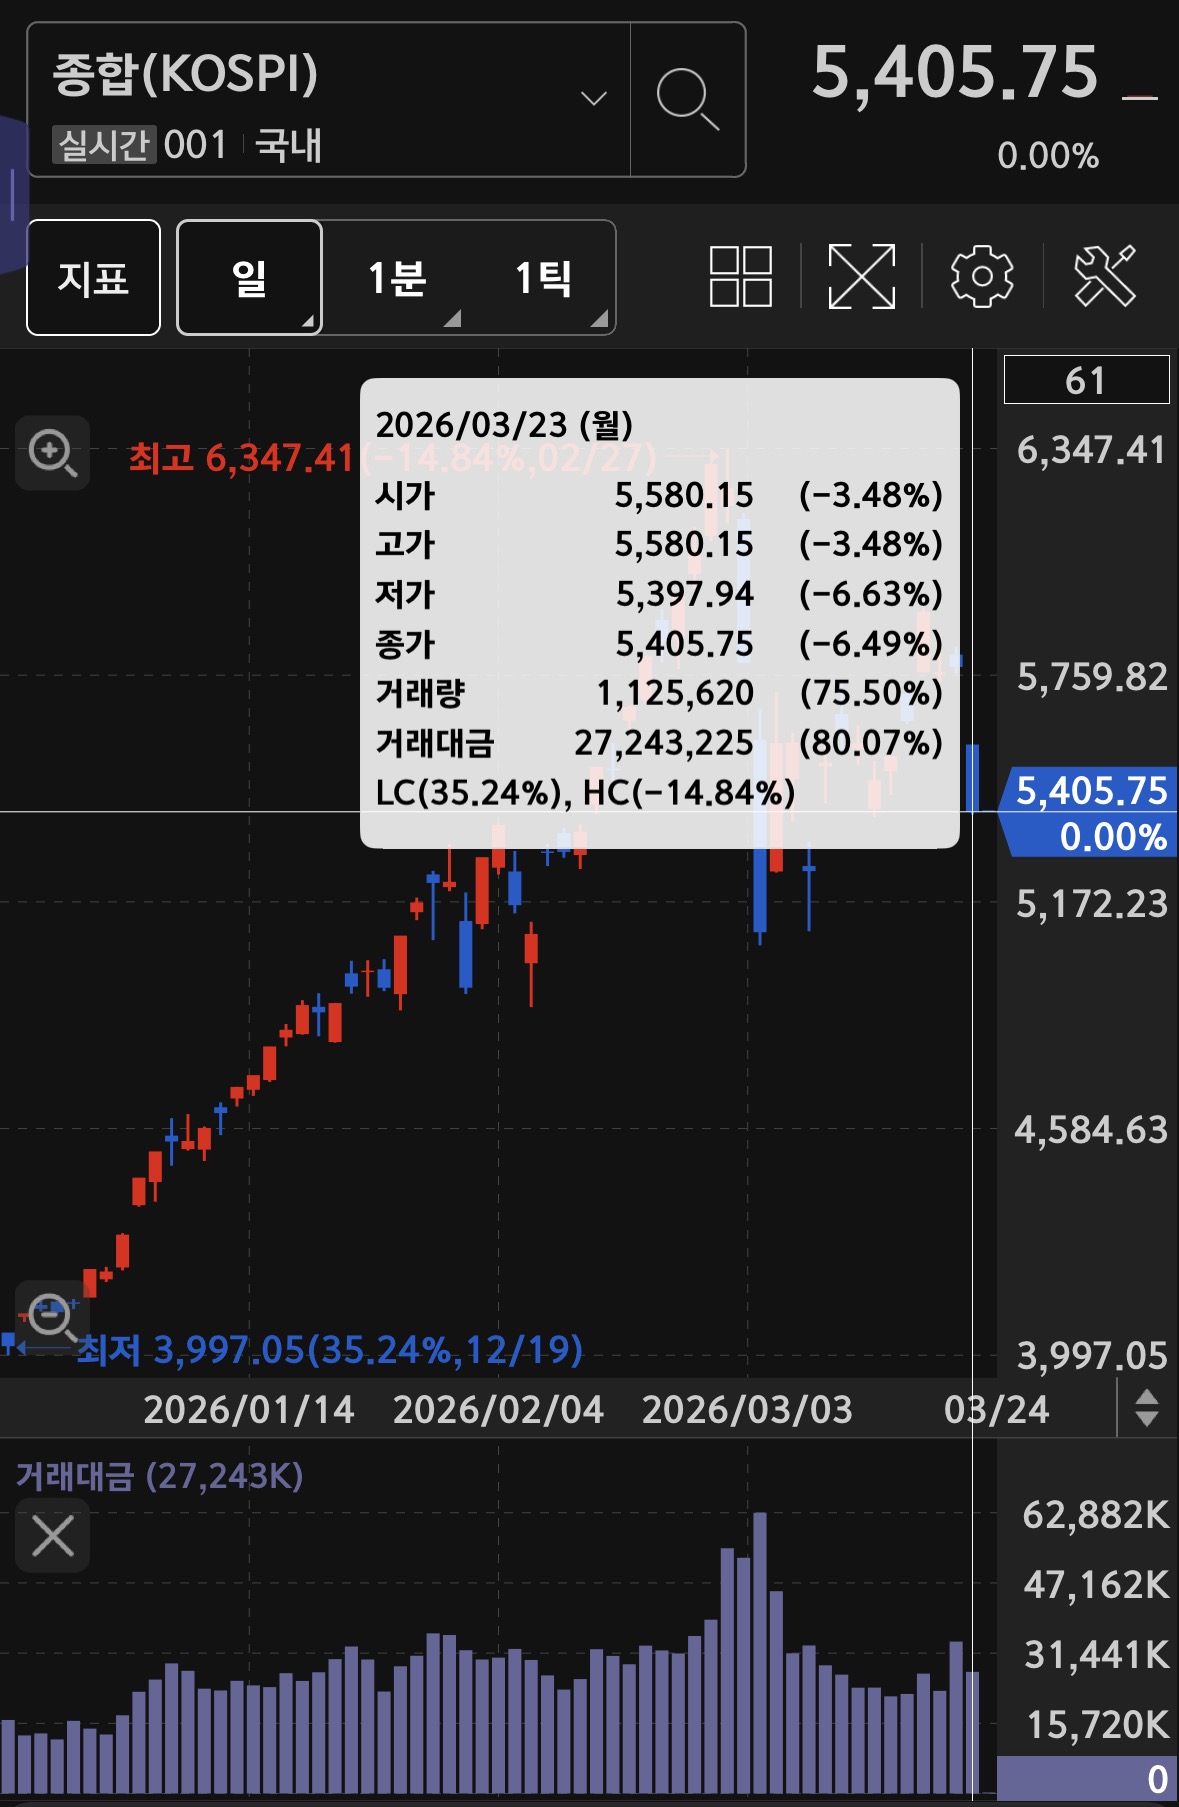Select the 1틱 tick period tab
Screen dimensions: 1179x1807
pos(543,277)
